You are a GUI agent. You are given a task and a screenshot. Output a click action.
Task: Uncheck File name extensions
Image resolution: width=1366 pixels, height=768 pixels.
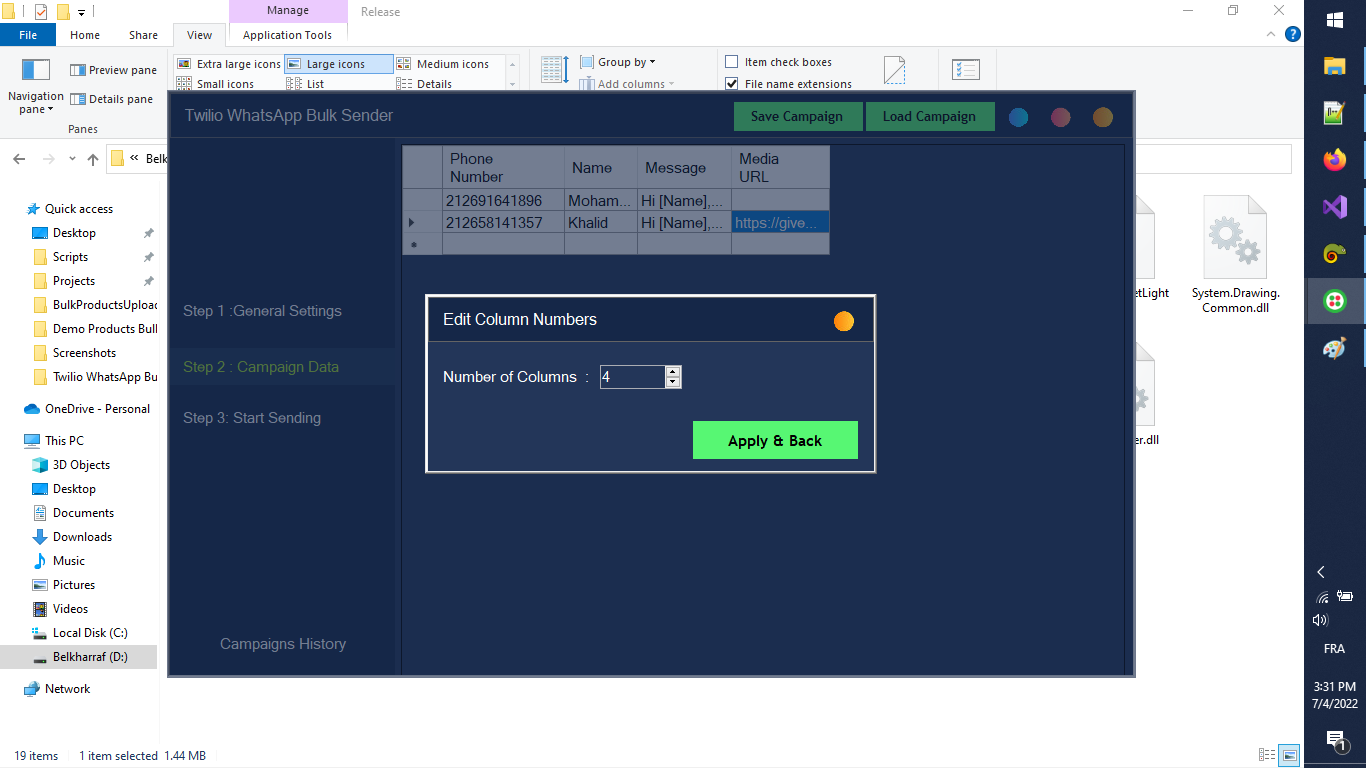[732, 84]
